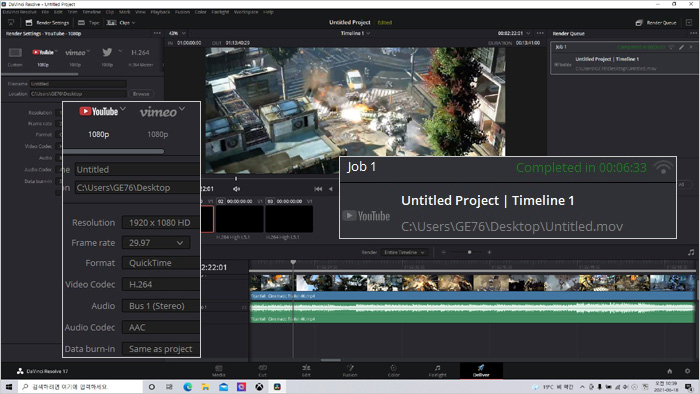Click the Deliver page tab
The image size is (700, 394).
(481, 371)
